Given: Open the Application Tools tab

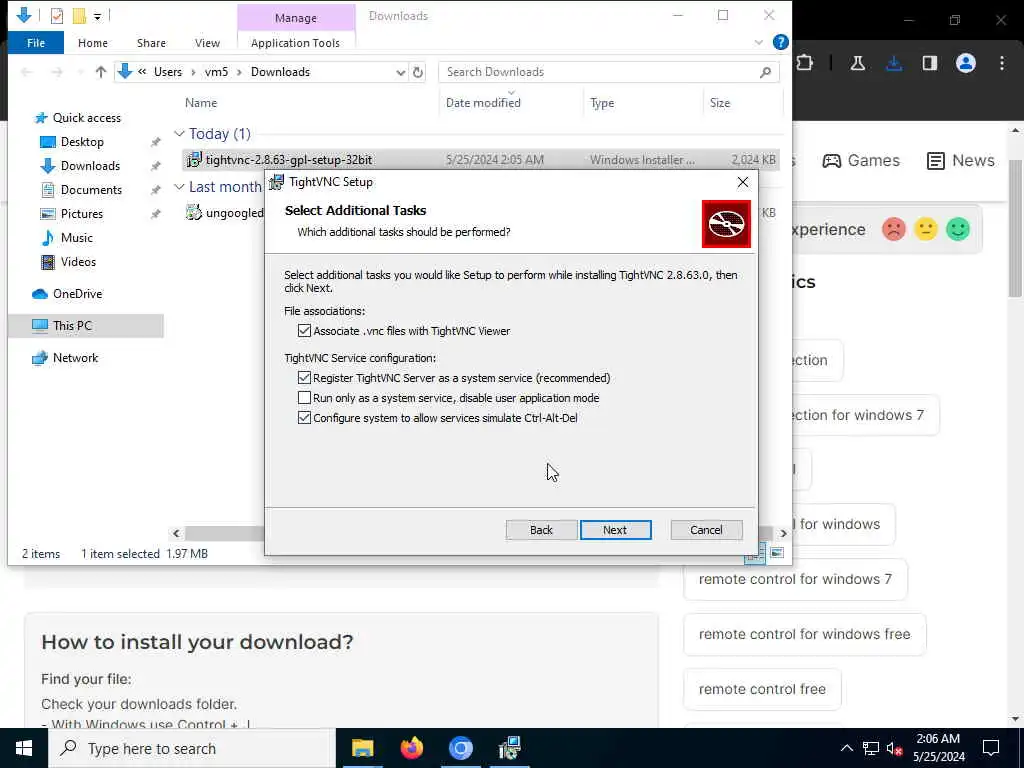Looking at the screenshot, I should pos(295,43).
